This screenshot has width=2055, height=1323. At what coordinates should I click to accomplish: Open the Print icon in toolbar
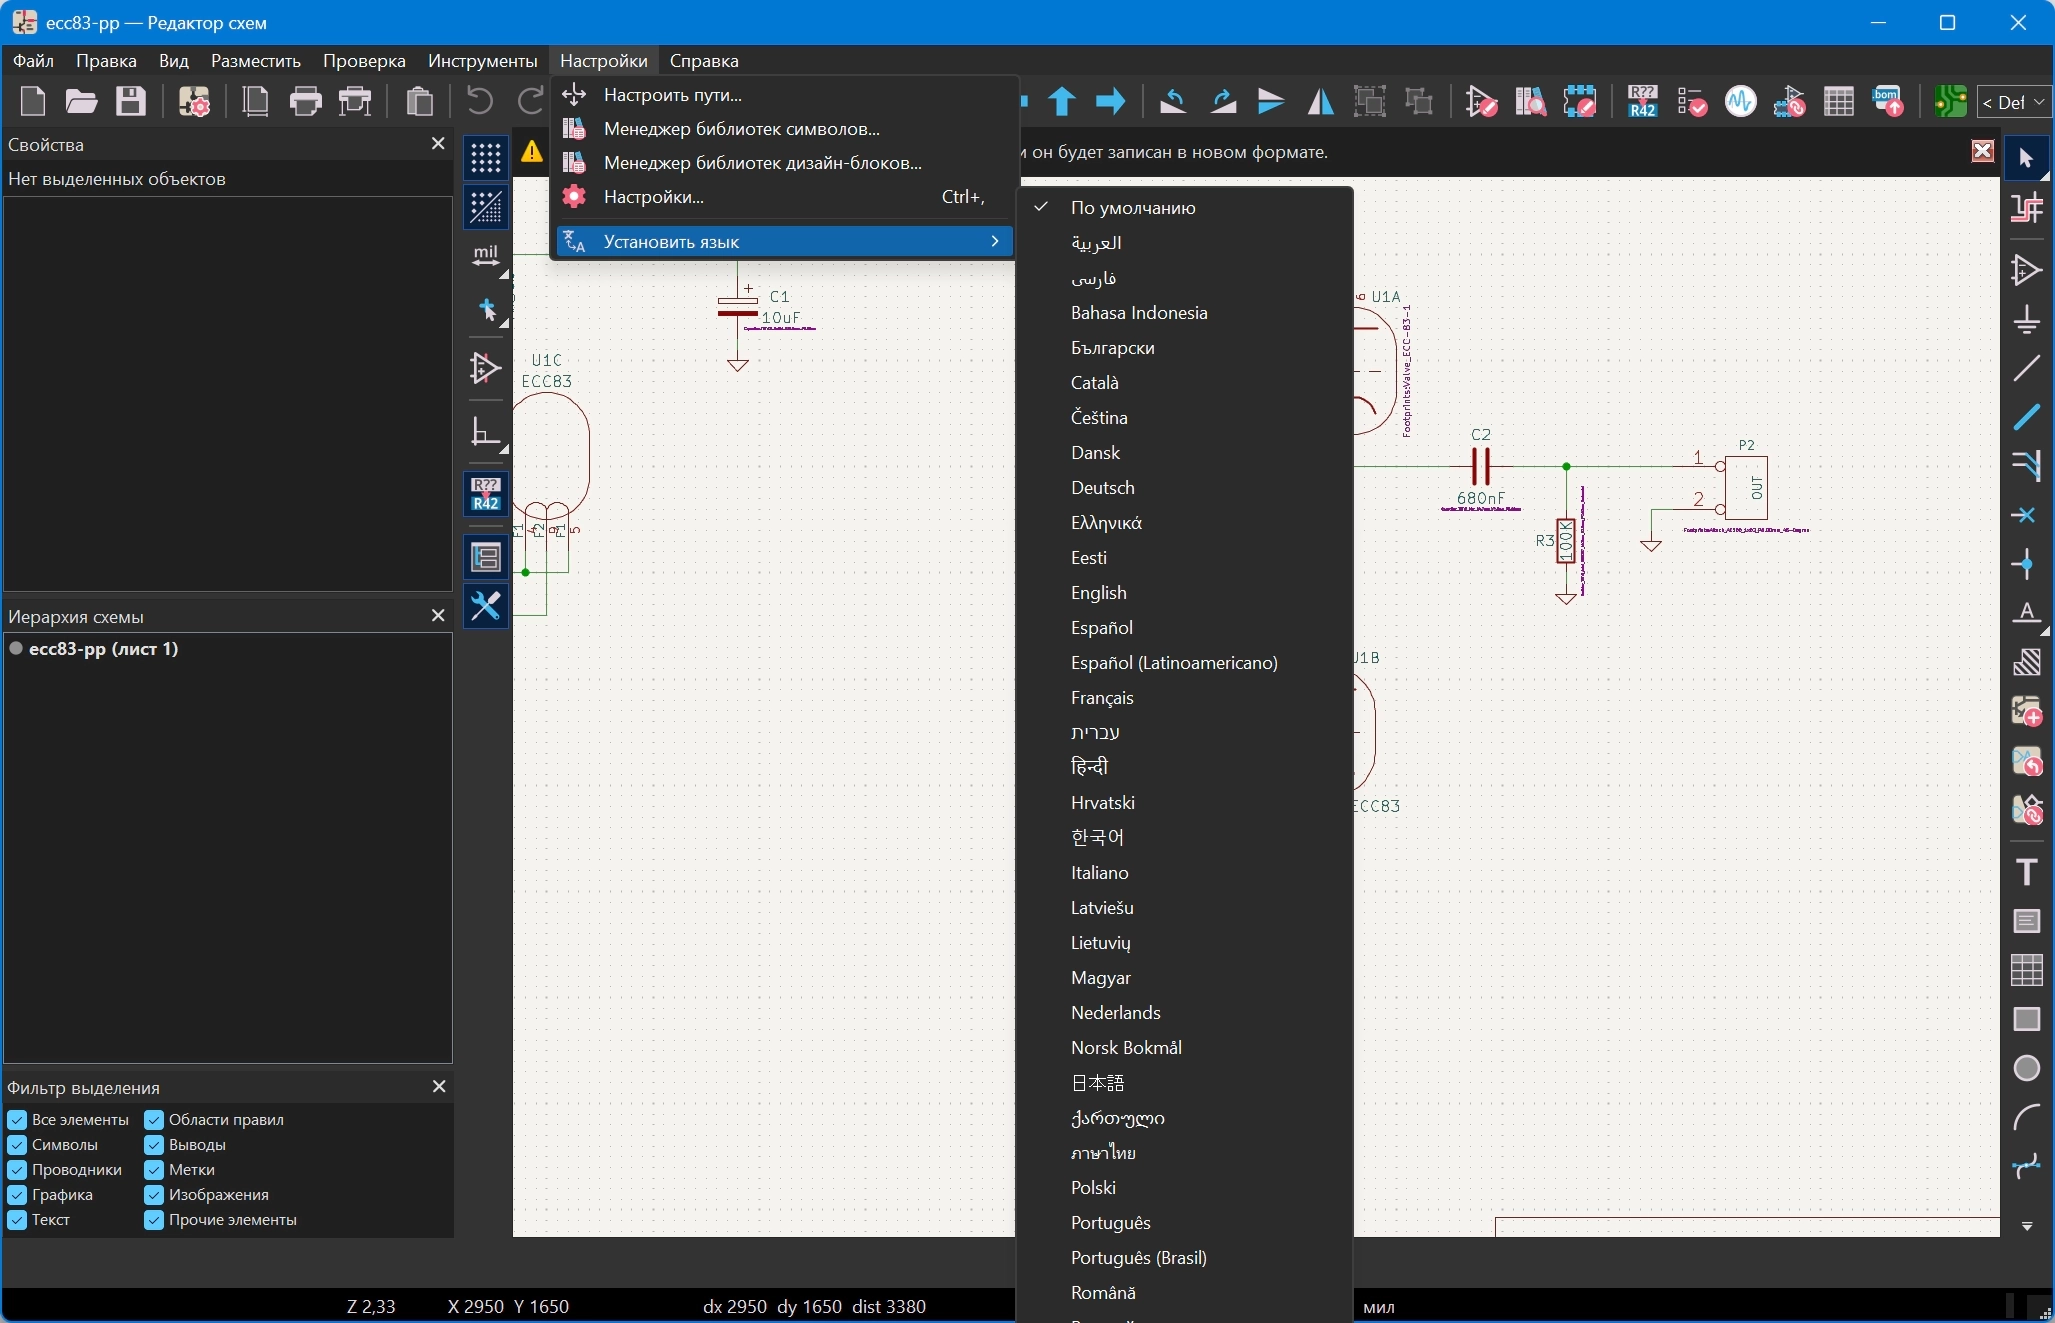(x=305, y=101)
